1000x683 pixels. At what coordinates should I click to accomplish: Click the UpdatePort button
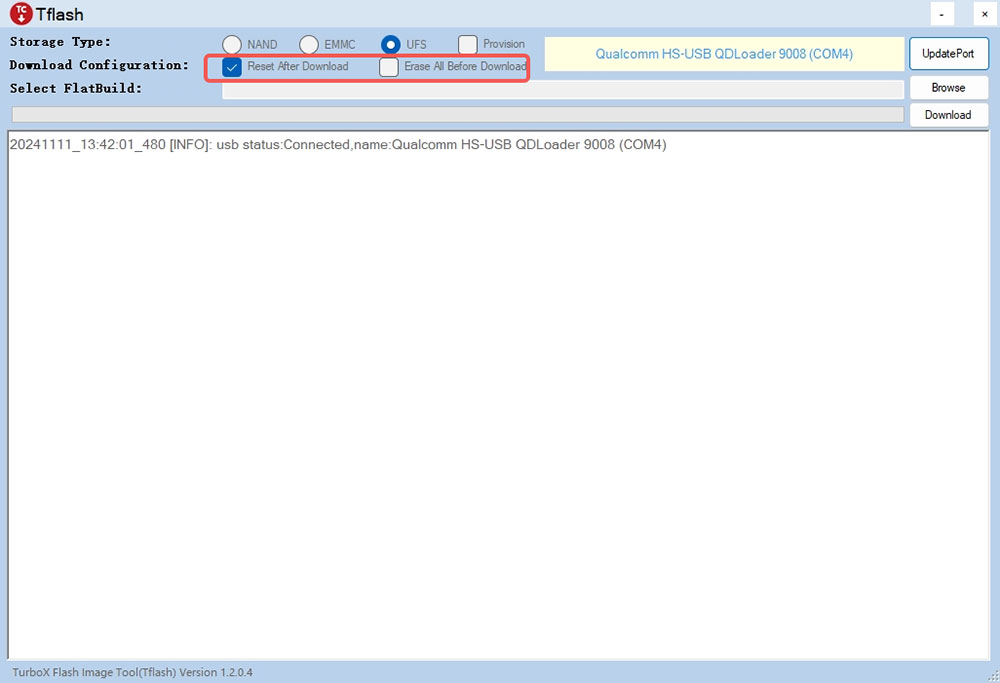click(x=948, y=54)
